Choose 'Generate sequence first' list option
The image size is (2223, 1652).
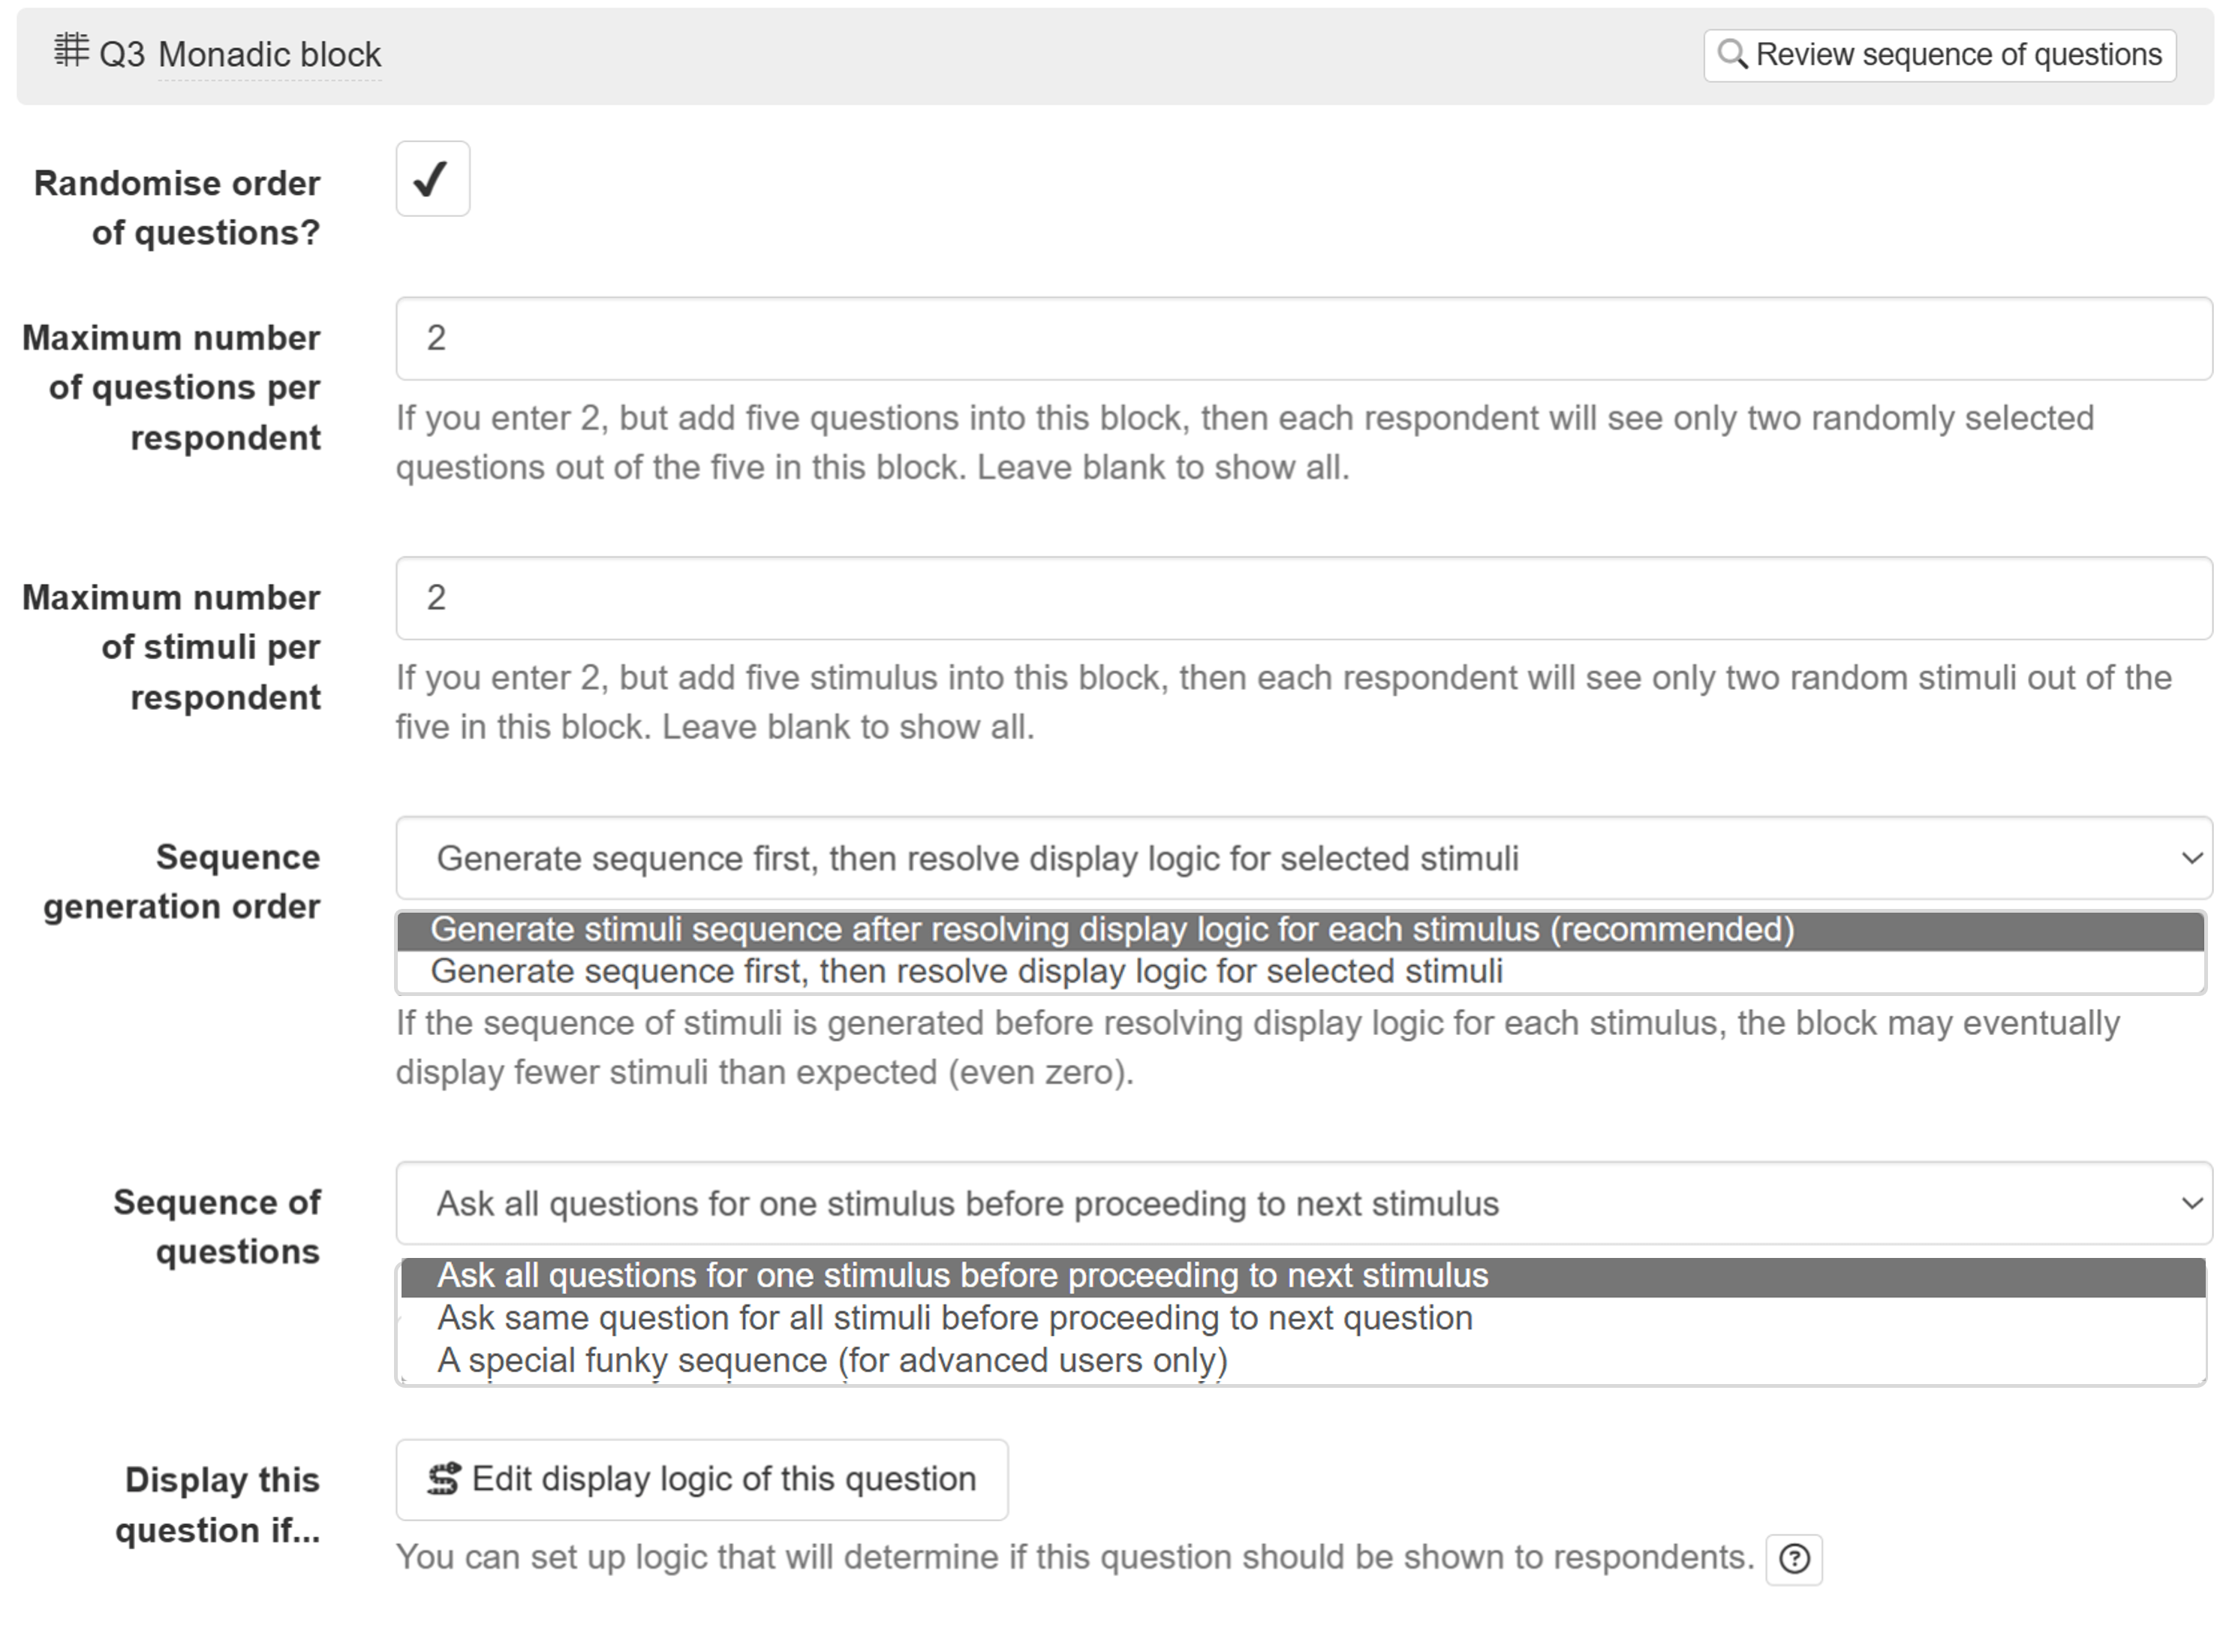click(966, 972)
